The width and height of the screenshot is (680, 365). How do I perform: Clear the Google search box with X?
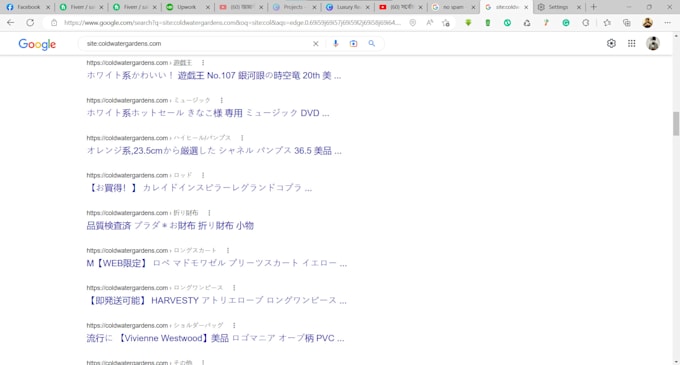tap(316, 43)
